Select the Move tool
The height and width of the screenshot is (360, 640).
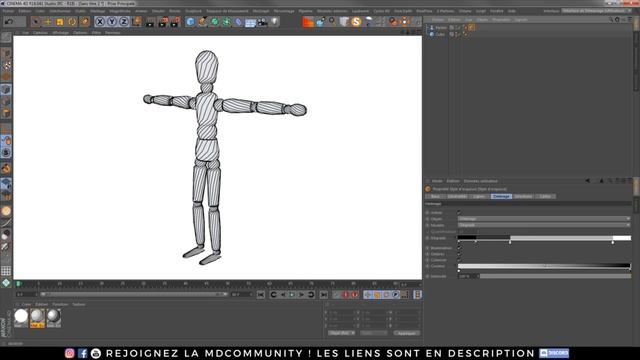tap(48, 22)
